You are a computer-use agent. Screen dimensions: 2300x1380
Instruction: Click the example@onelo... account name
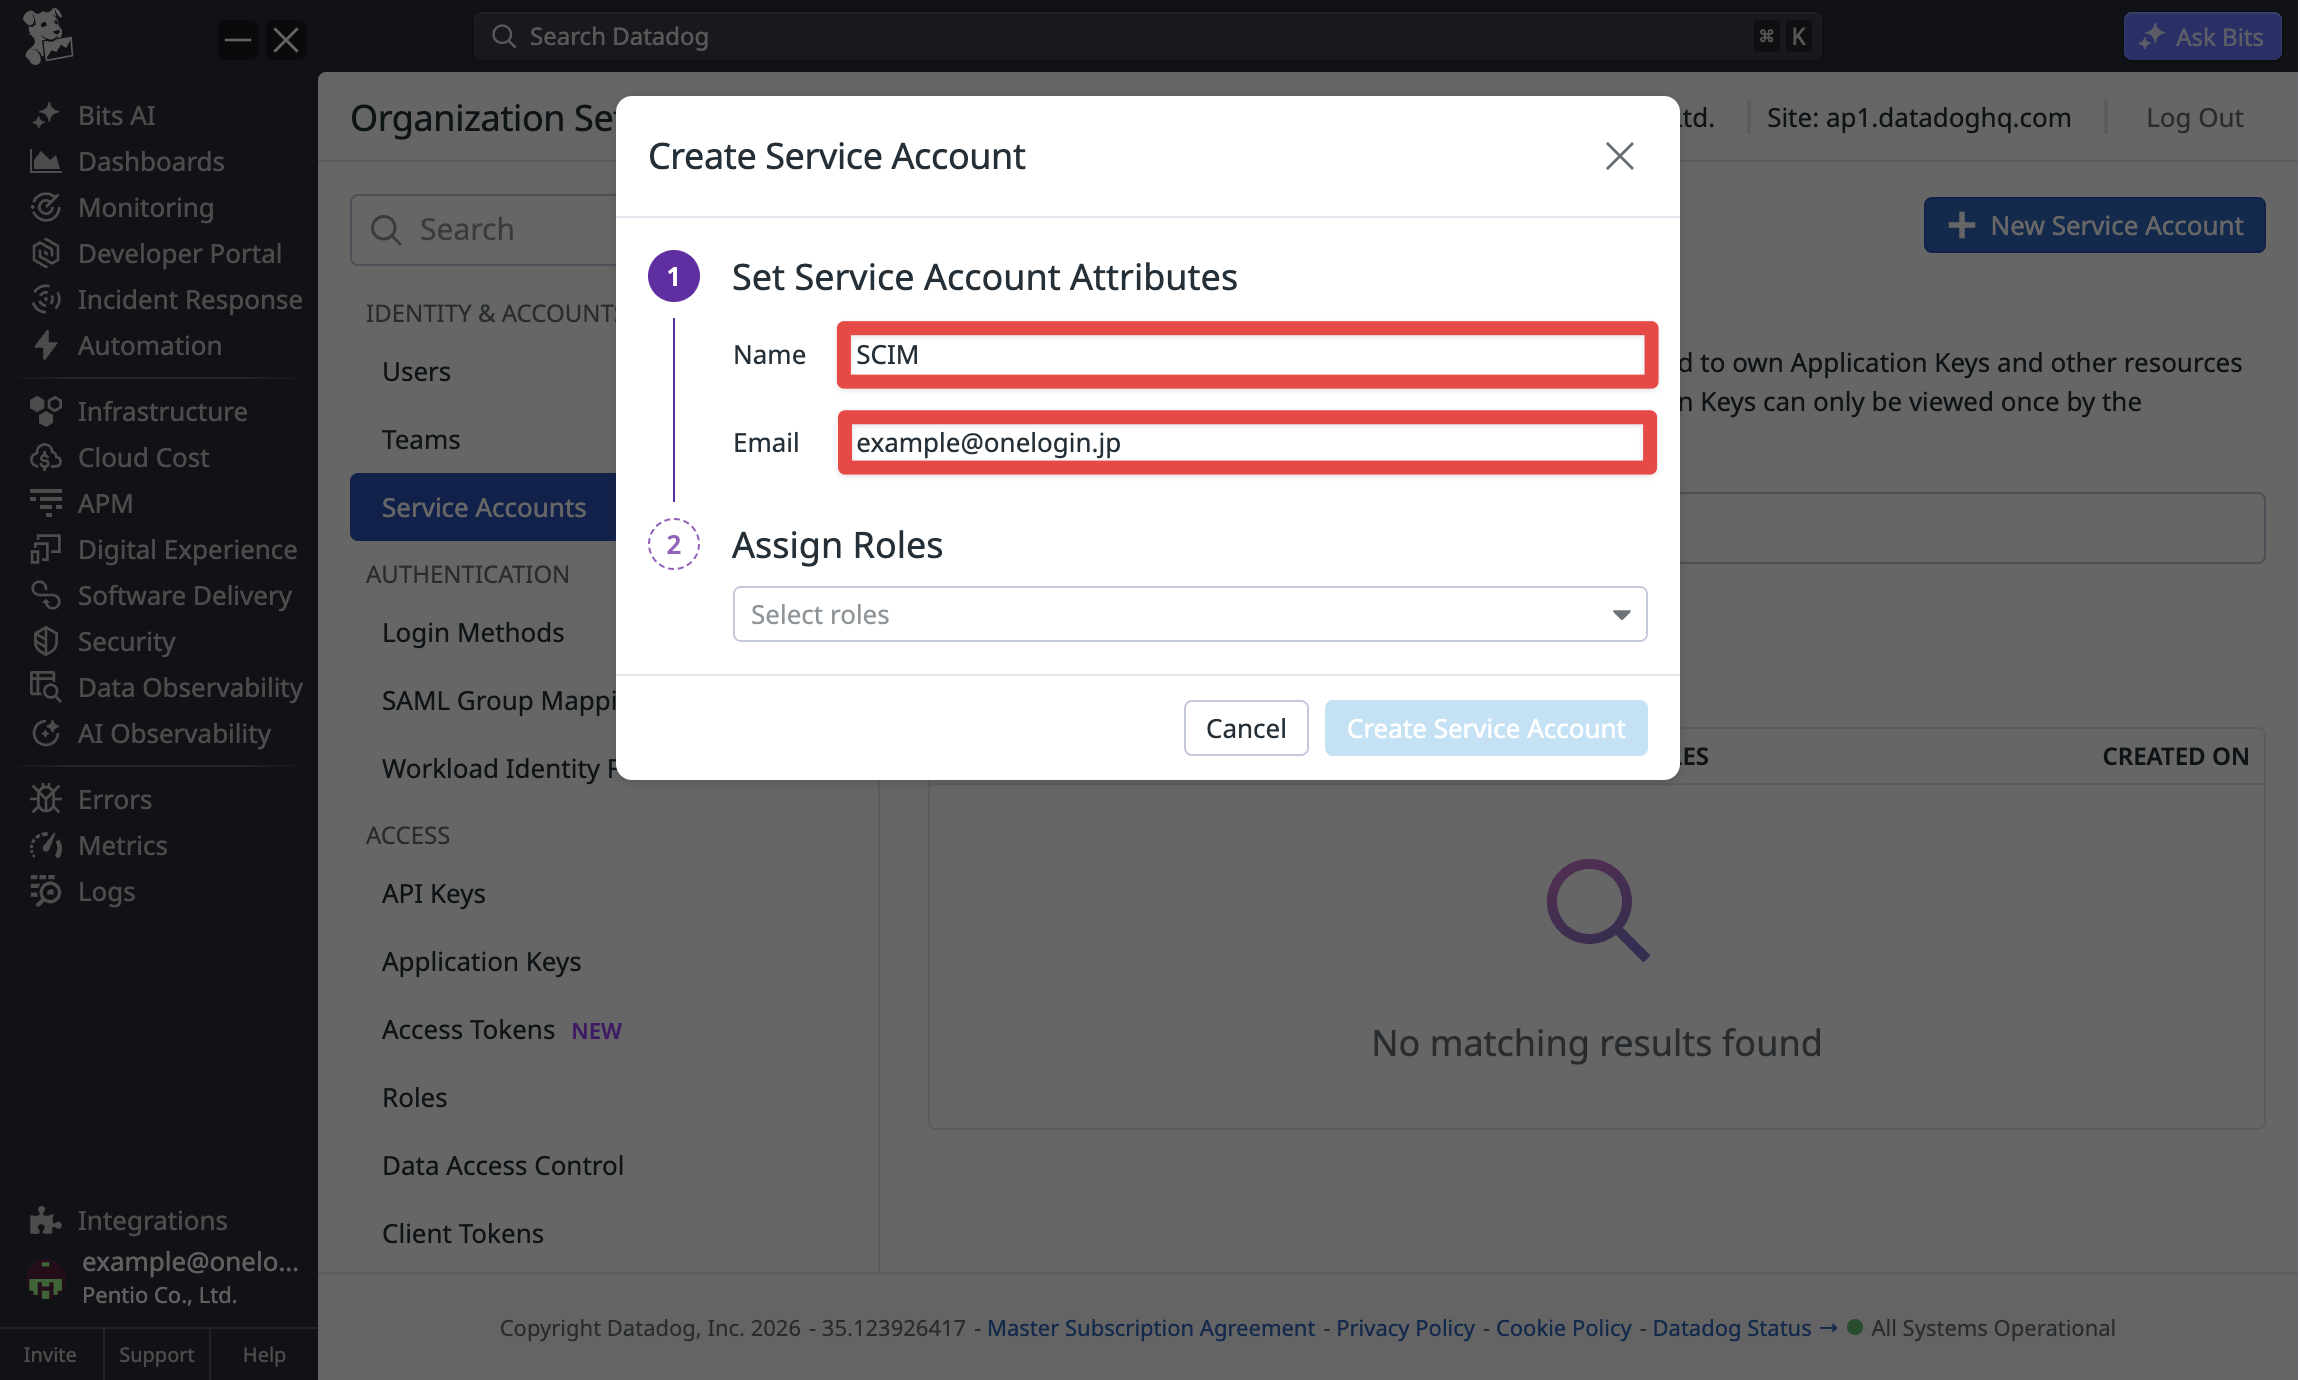[190, 1262]
